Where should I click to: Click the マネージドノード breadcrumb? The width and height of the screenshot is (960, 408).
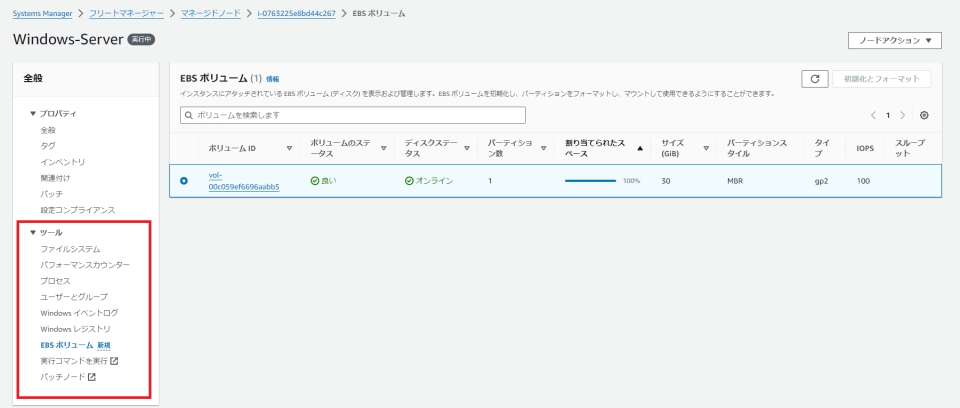(x=211, y=13)
